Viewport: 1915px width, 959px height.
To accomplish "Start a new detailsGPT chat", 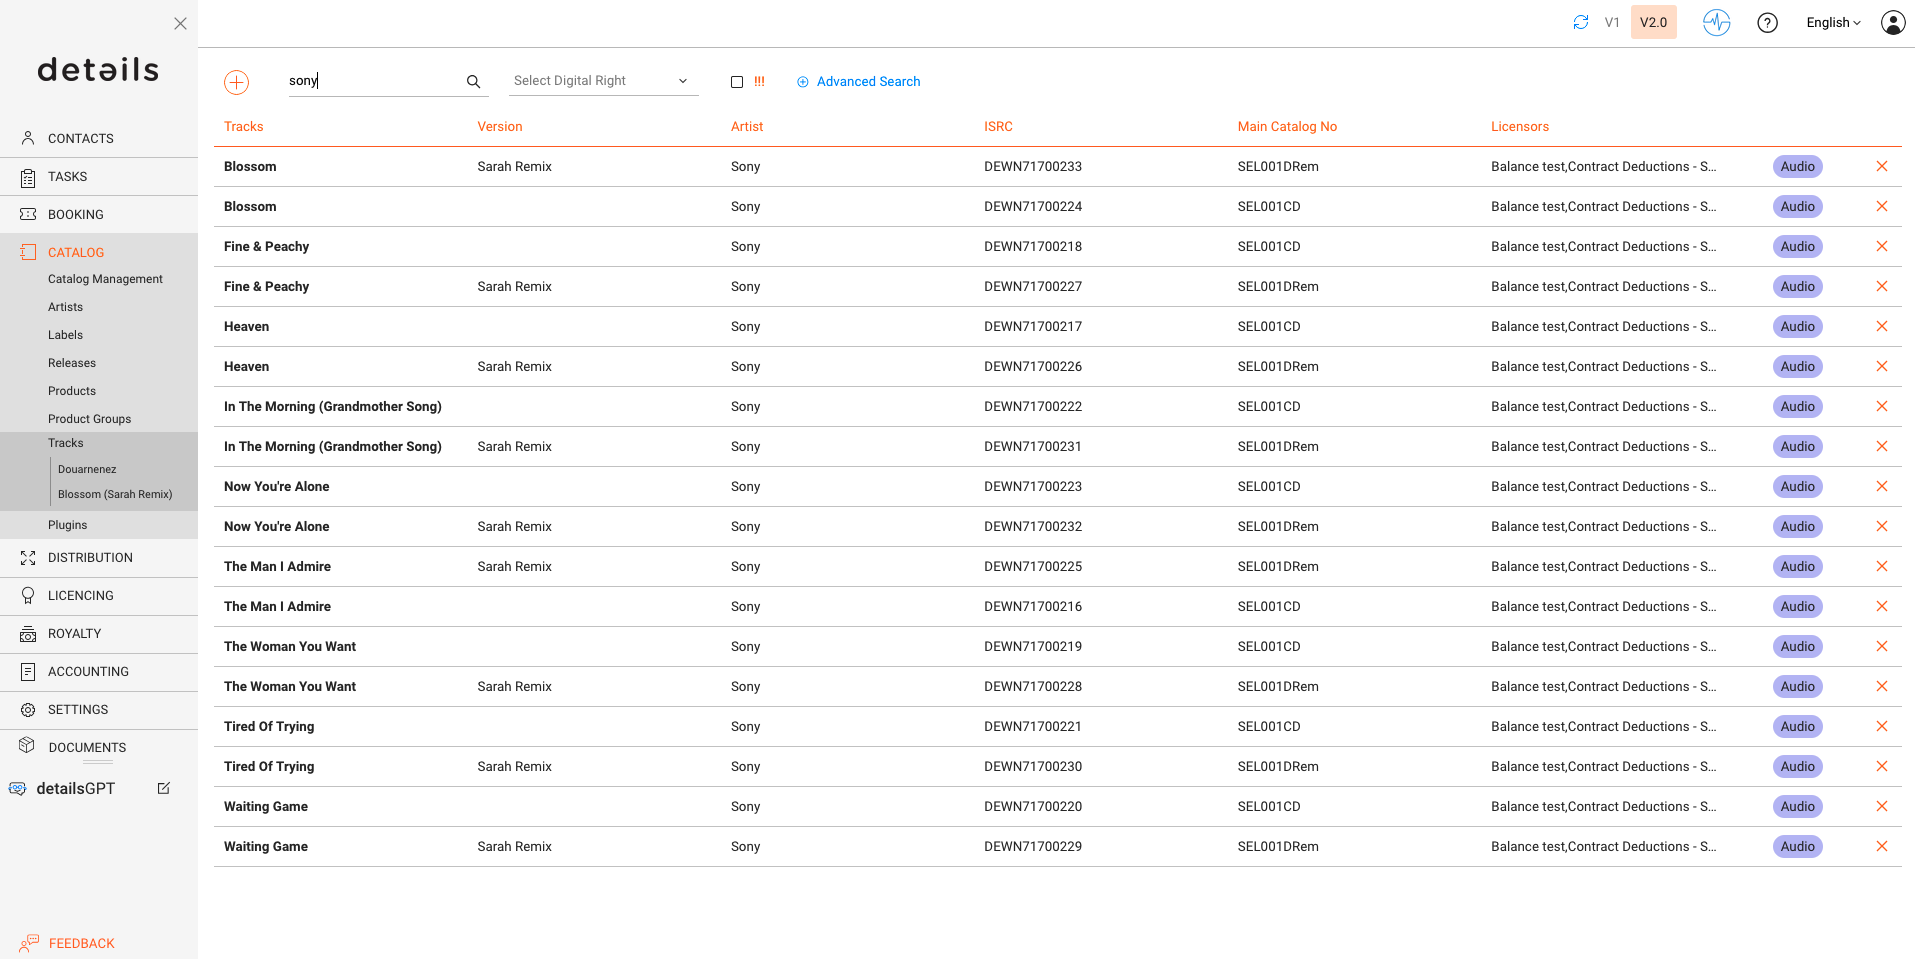I will [164, 789].
